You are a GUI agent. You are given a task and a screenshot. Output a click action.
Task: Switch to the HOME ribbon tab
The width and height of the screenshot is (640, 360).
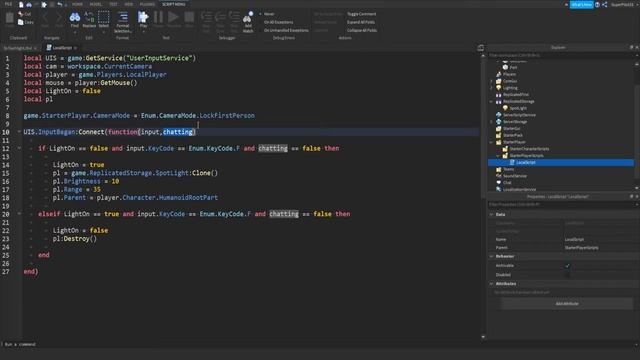77,4
